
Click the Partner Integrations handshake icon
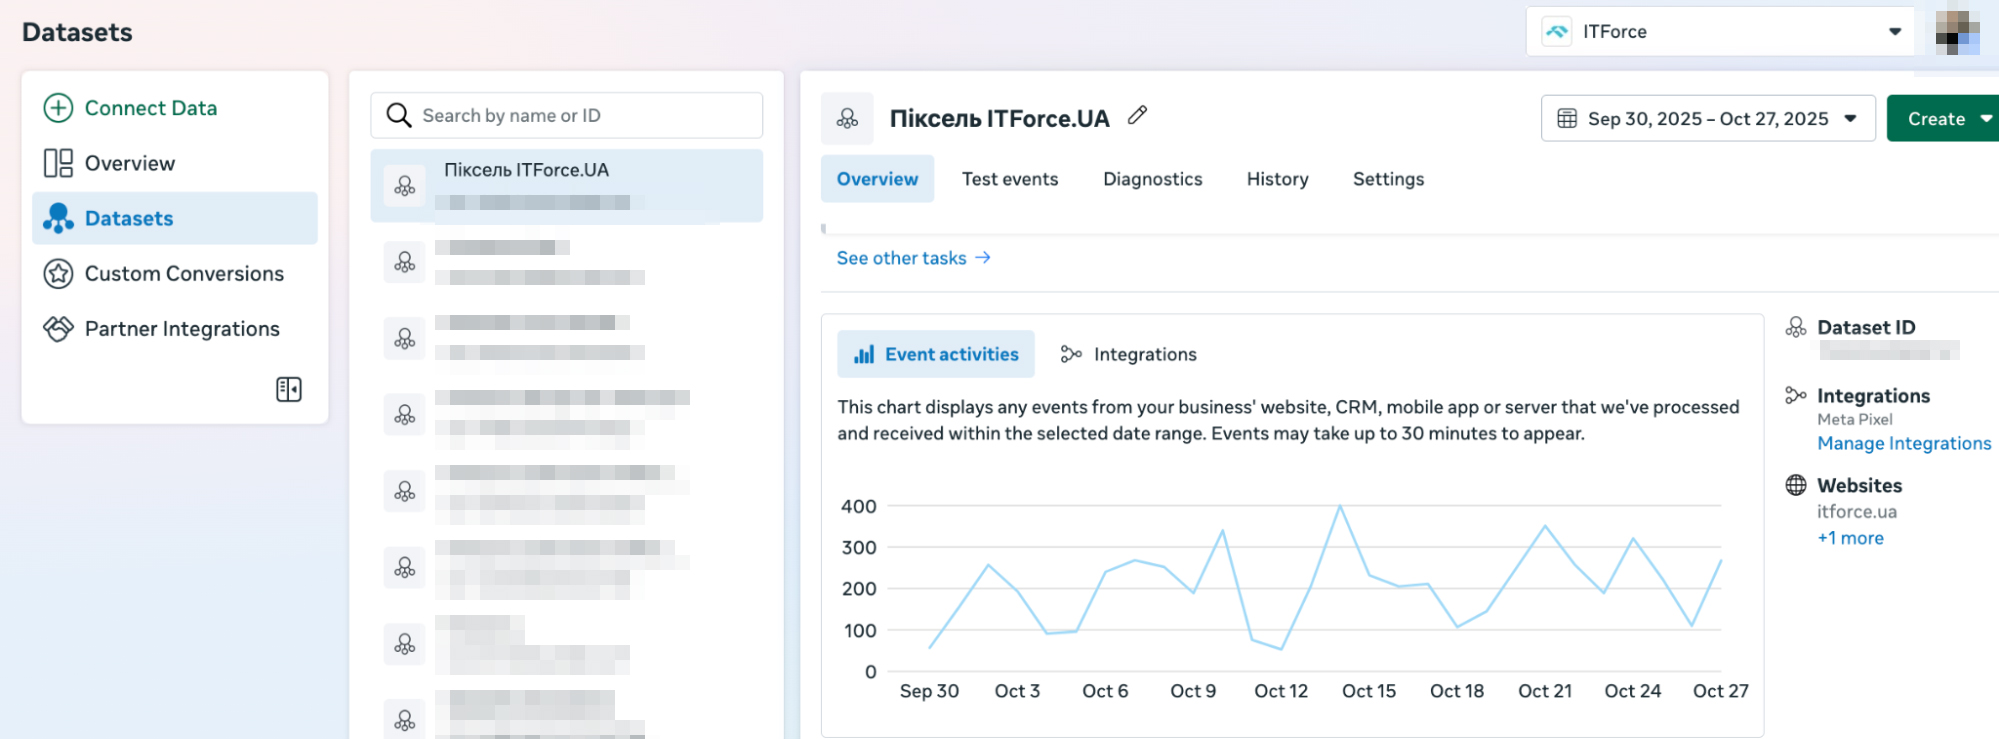(58, 328)
